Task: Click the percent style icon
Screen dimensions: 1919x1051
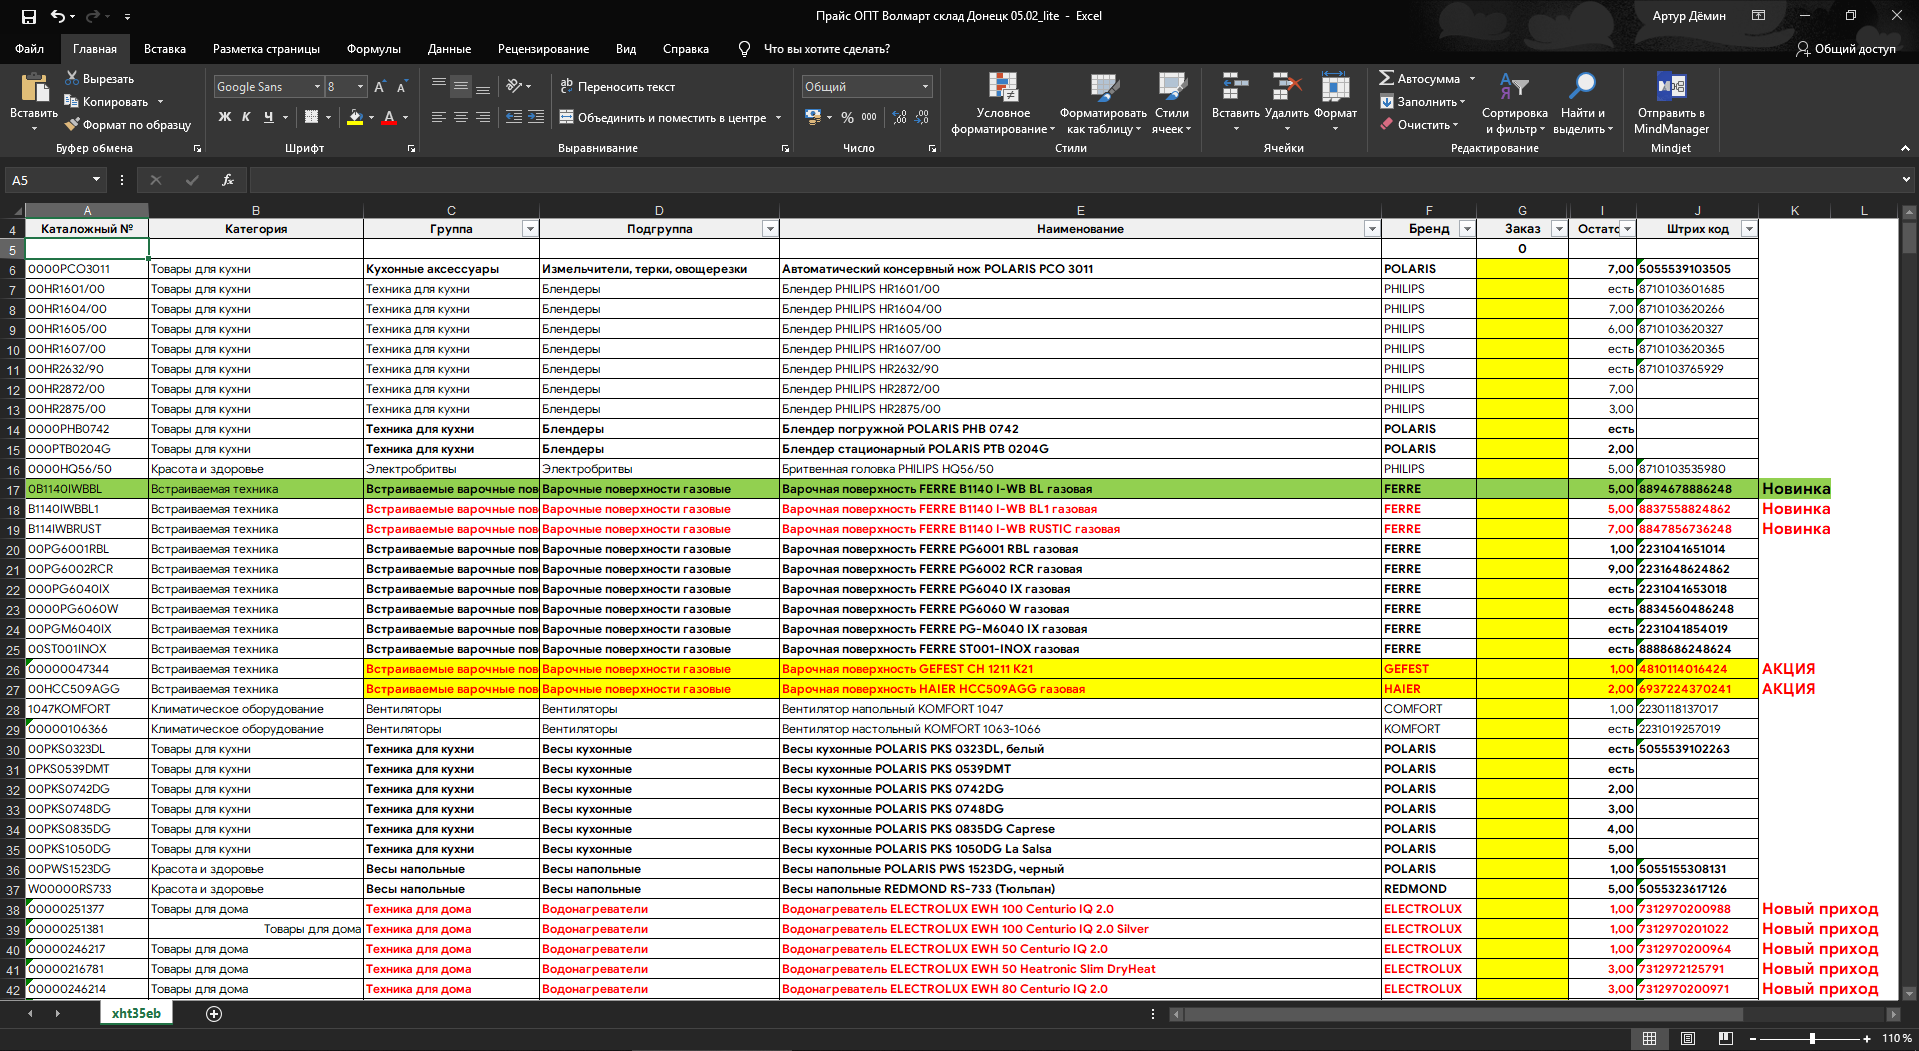Action: click(x=847, y=117)
